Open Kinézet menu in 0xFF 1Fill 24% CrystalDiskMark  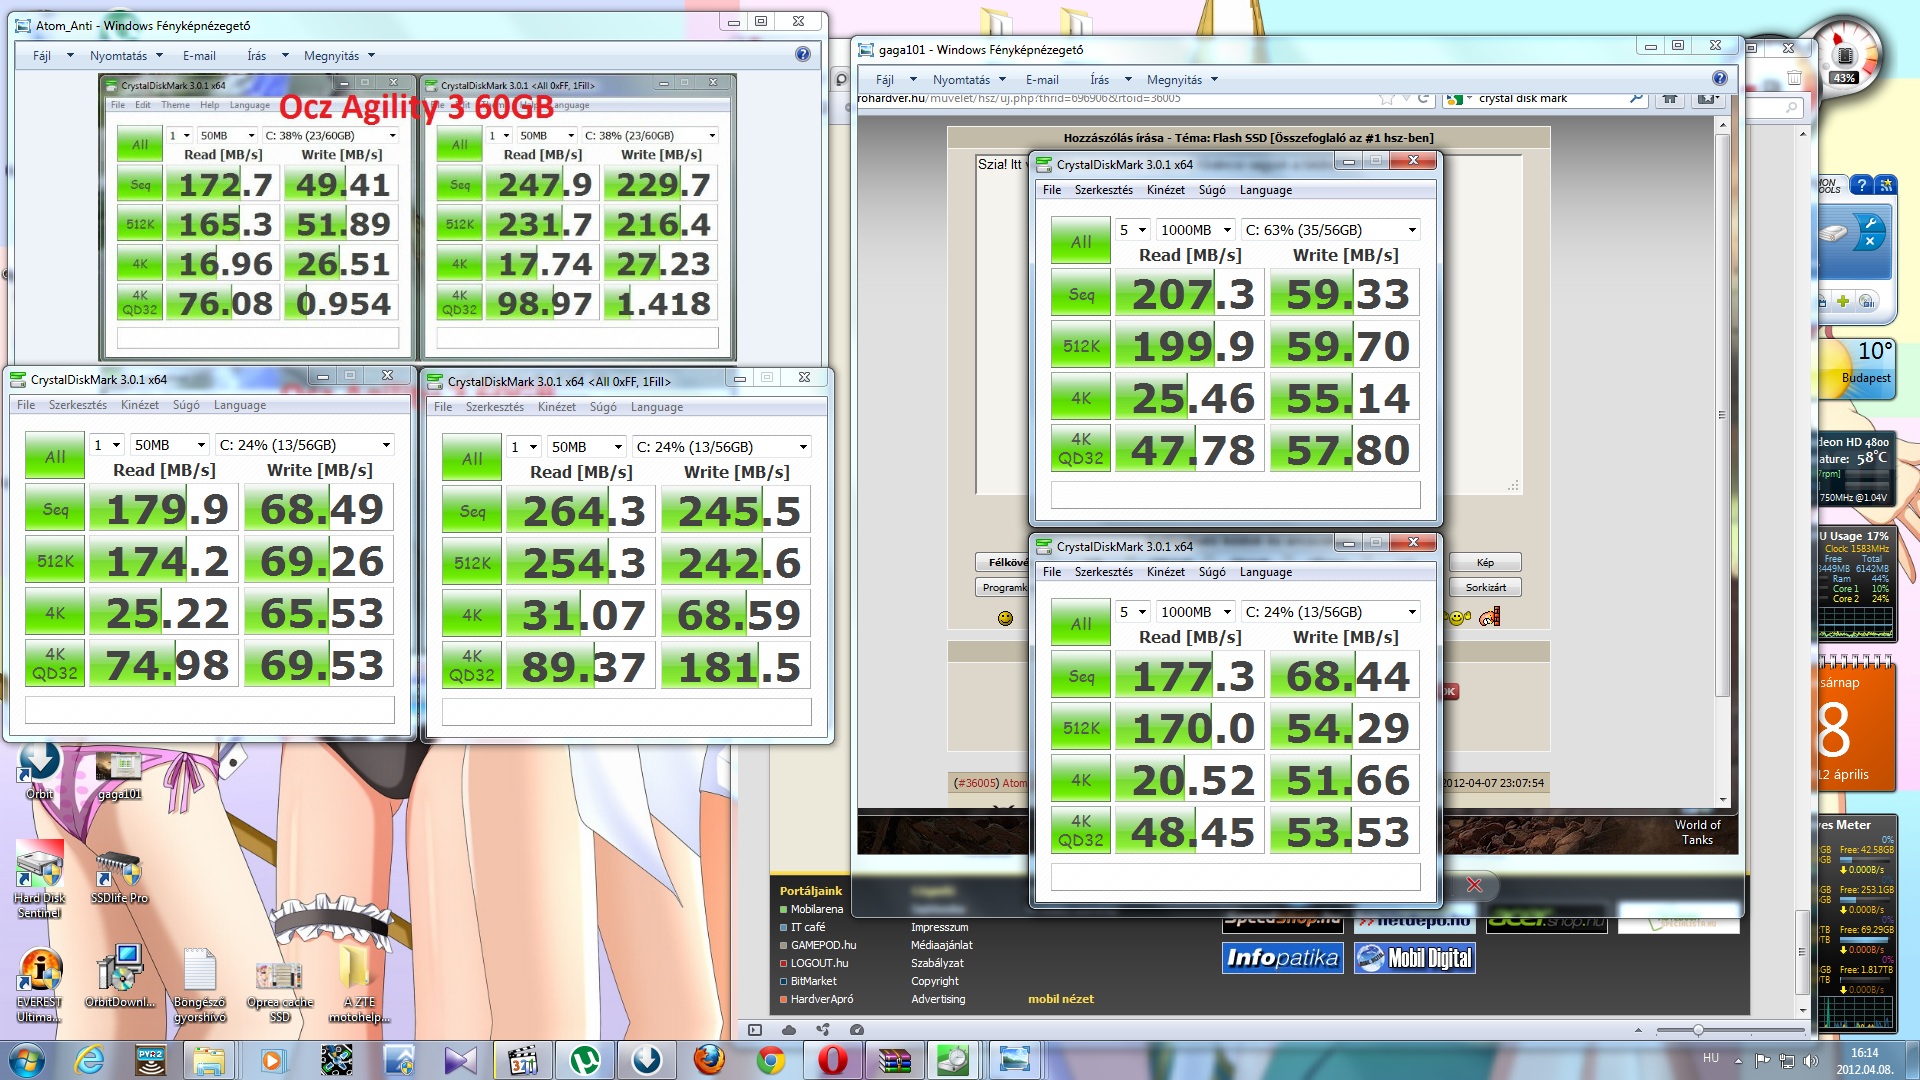click(x=556, y=407)
